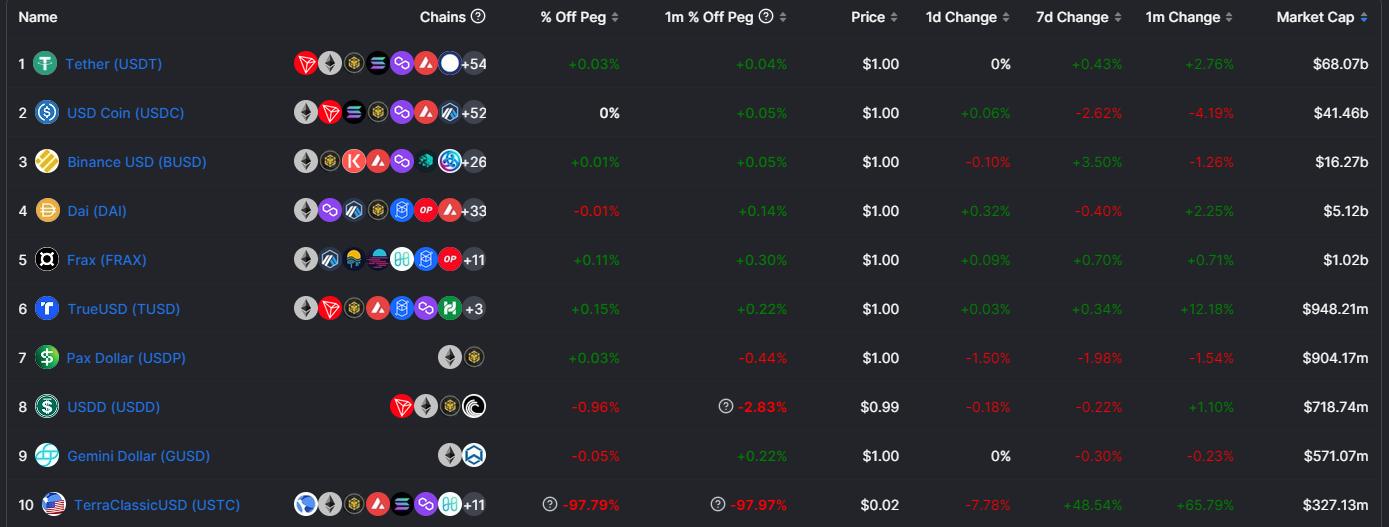Open the Pax Dollar (USDP) link
1389x527 pixels.
tap(126, 358)
